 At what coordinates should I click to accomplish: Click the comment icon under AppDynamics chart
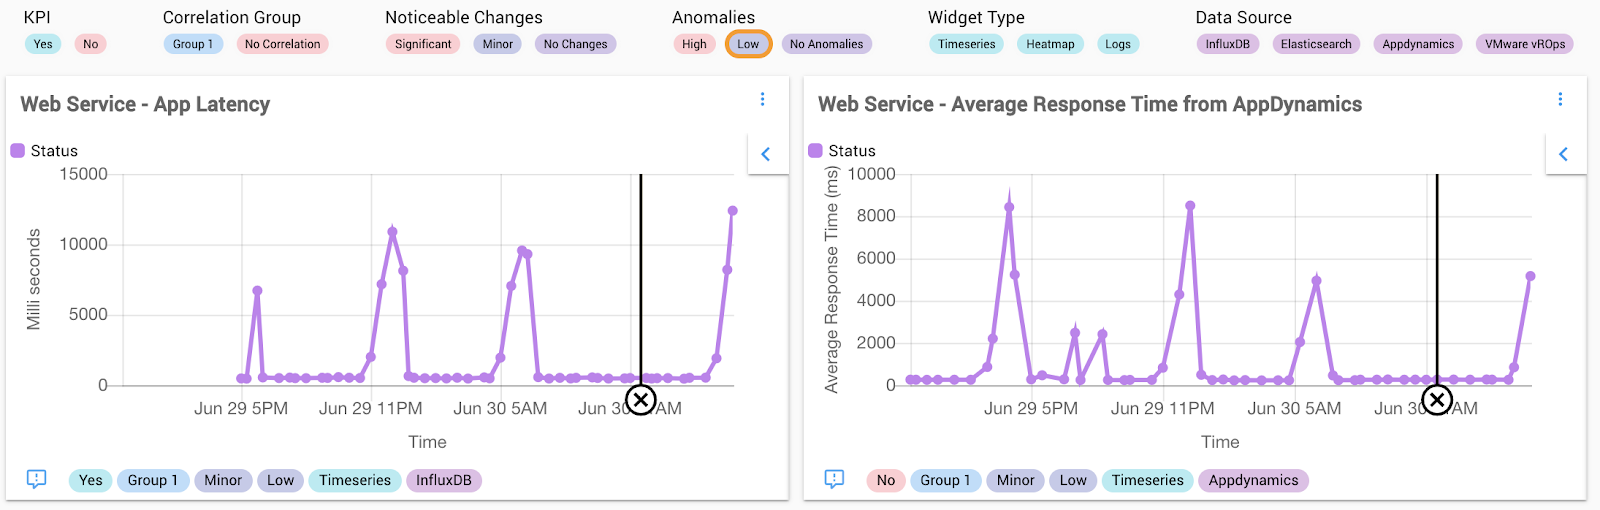(834, 479)
